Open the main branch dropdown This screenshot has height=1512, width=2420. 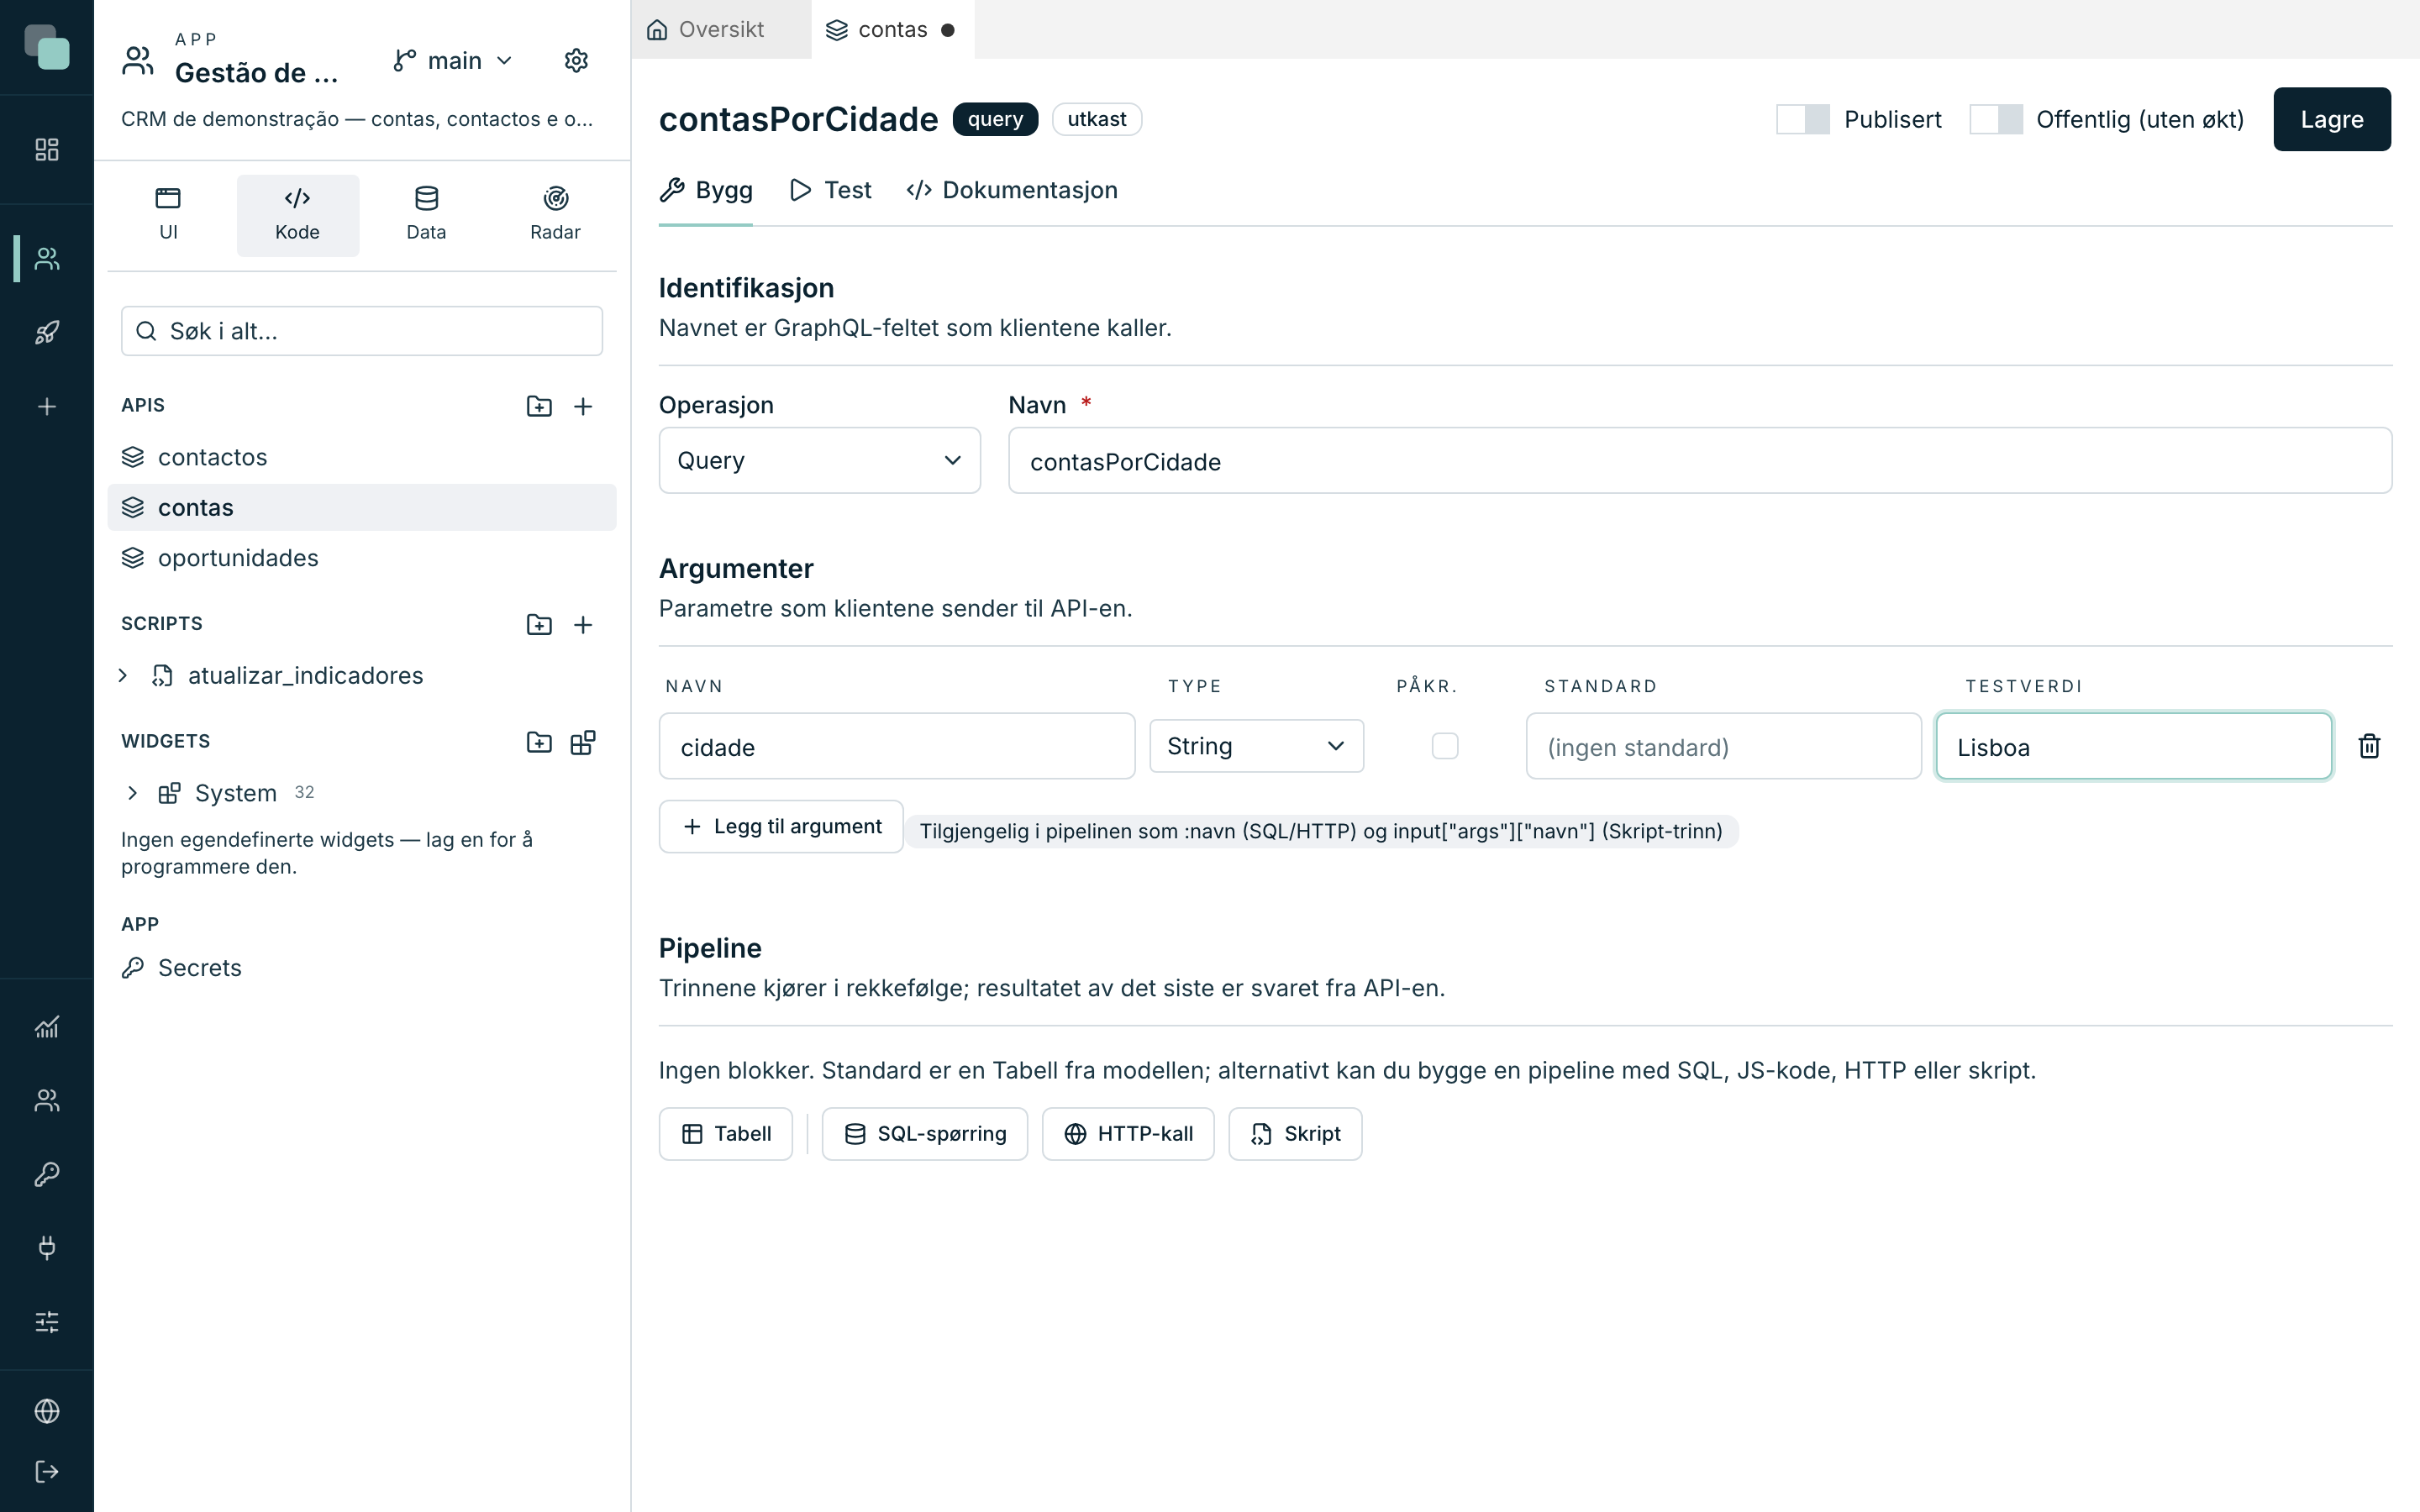tap(453, 61)
